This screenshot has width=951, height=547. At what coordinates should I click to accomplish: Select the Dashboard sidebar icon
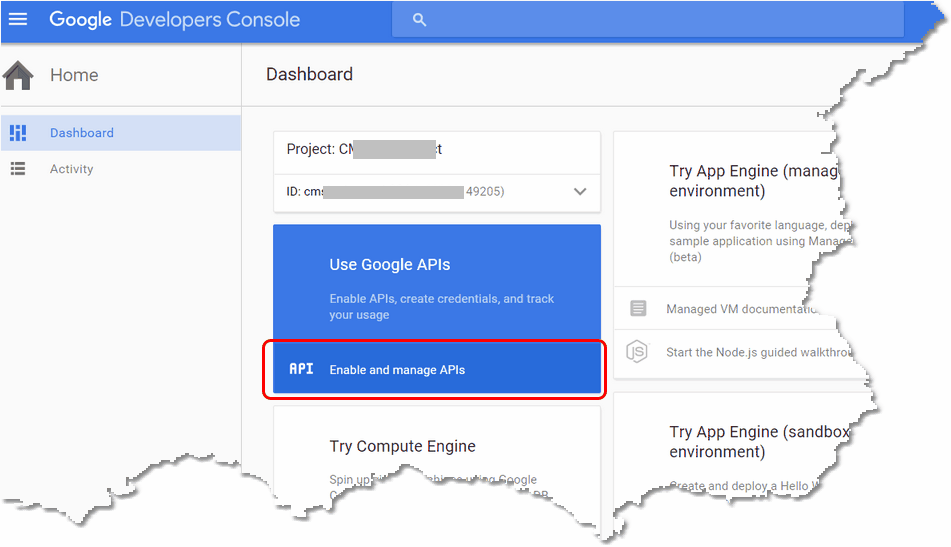pos(18,133)
